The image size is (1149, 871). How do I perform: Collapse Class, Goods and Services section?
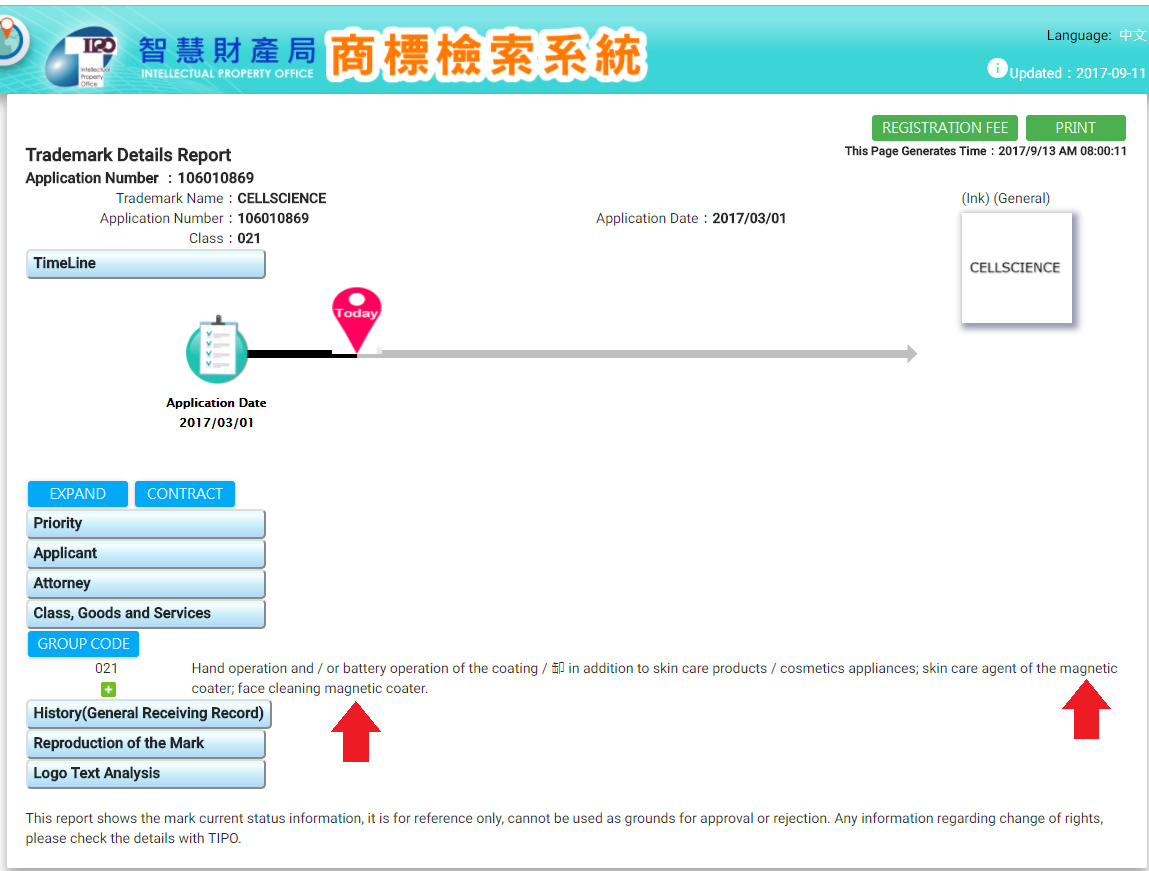146,614
